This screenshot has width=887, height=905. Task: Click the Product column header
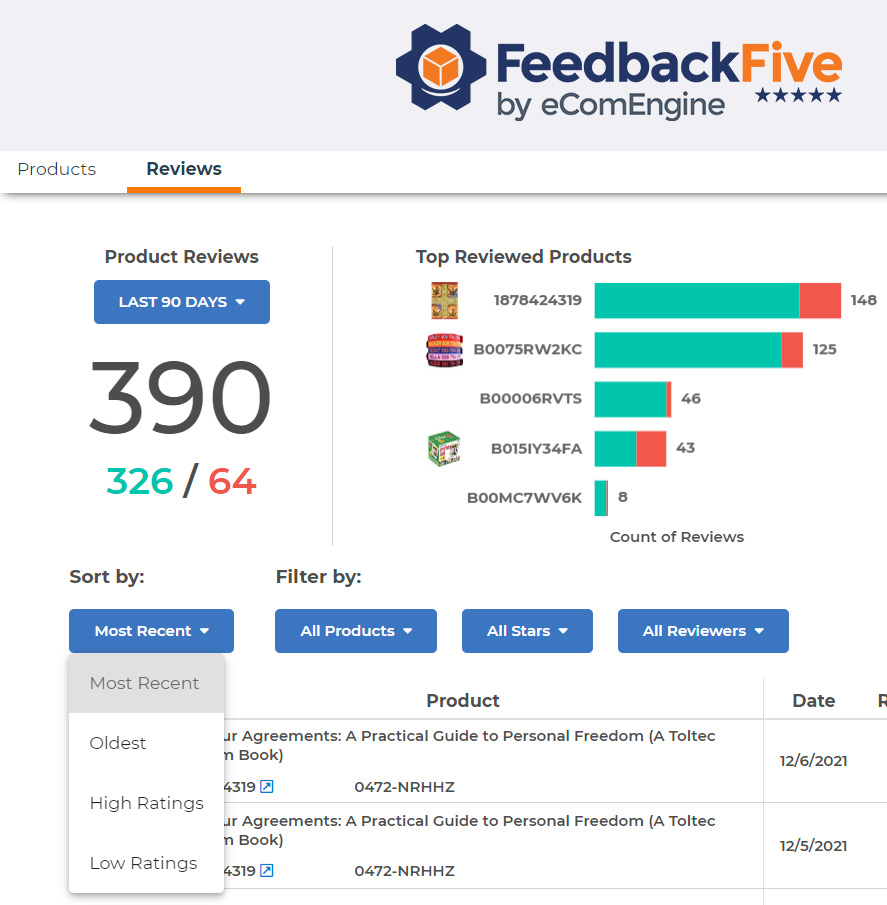click(463, 701)
